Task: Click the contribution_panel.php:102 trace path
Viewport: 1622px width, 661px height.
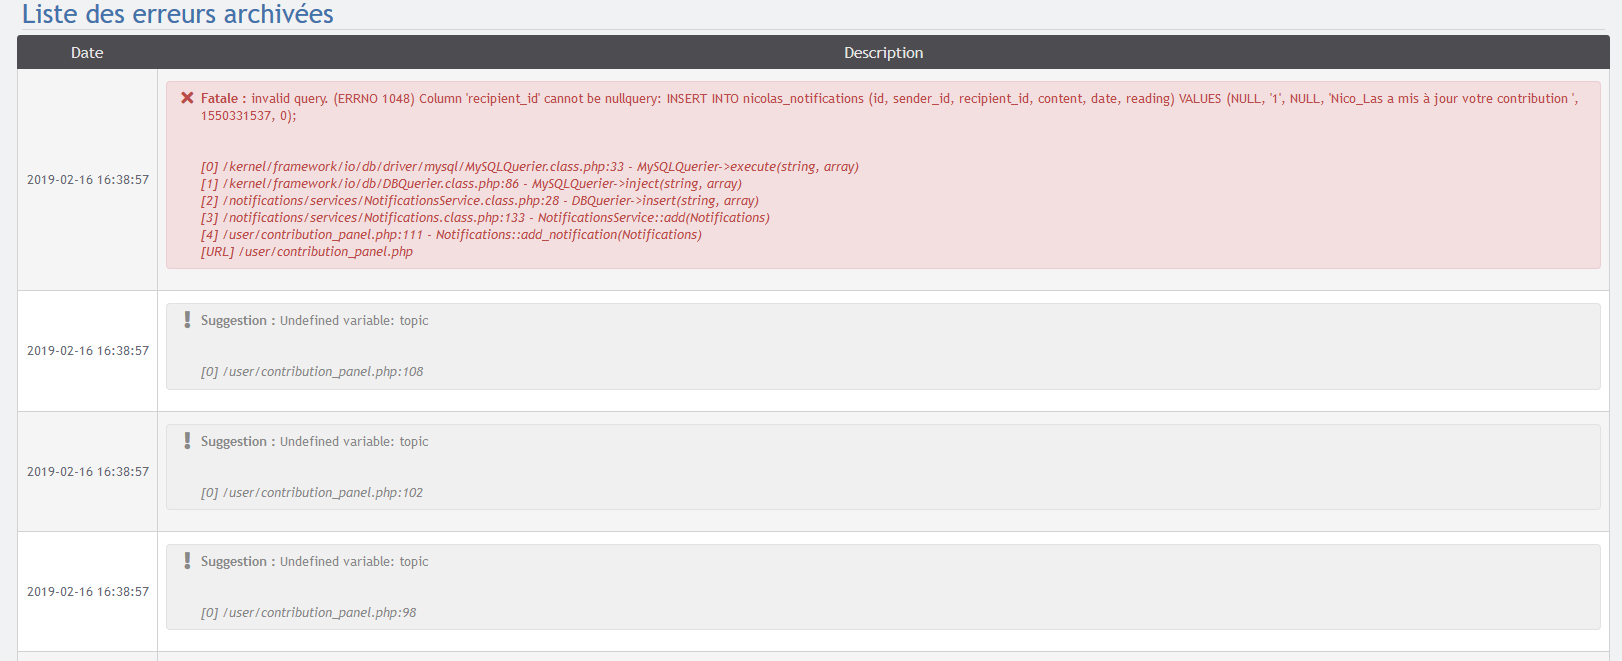Action: tap(312, 493)
